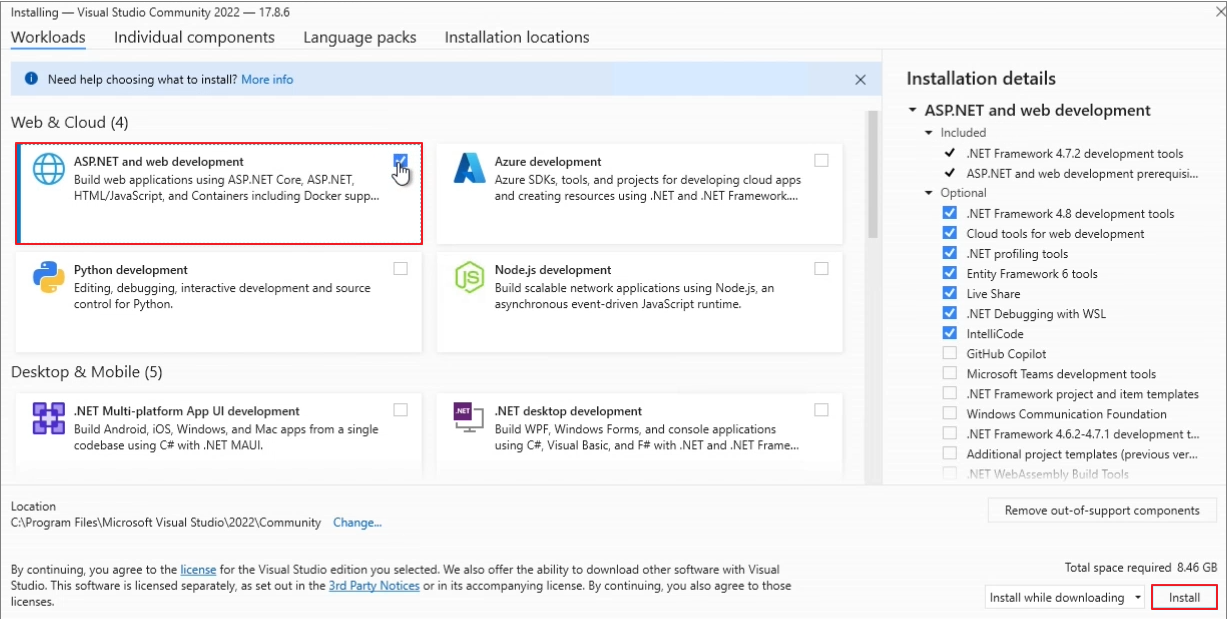Image resolution: width=1227 pixels, height=619 pixels.
Task: Enable Microsoft Teams development tools
Action: (949, 373)
